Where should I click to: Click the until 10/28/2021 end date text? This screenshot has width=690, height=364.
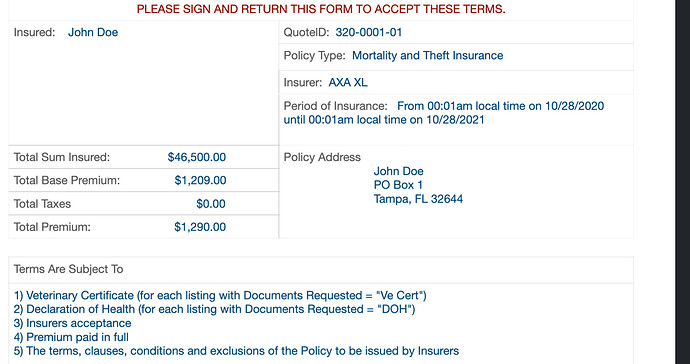384,120
